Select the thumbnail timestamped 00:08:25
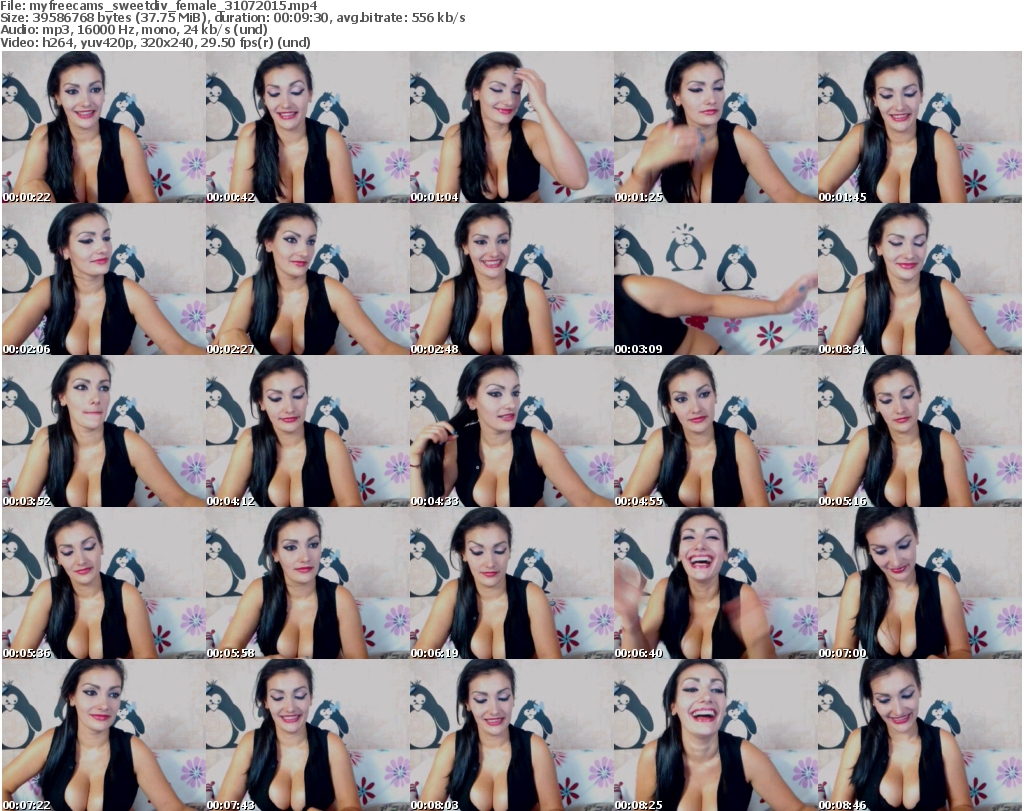1024x811 pixels. pos(715,735)
